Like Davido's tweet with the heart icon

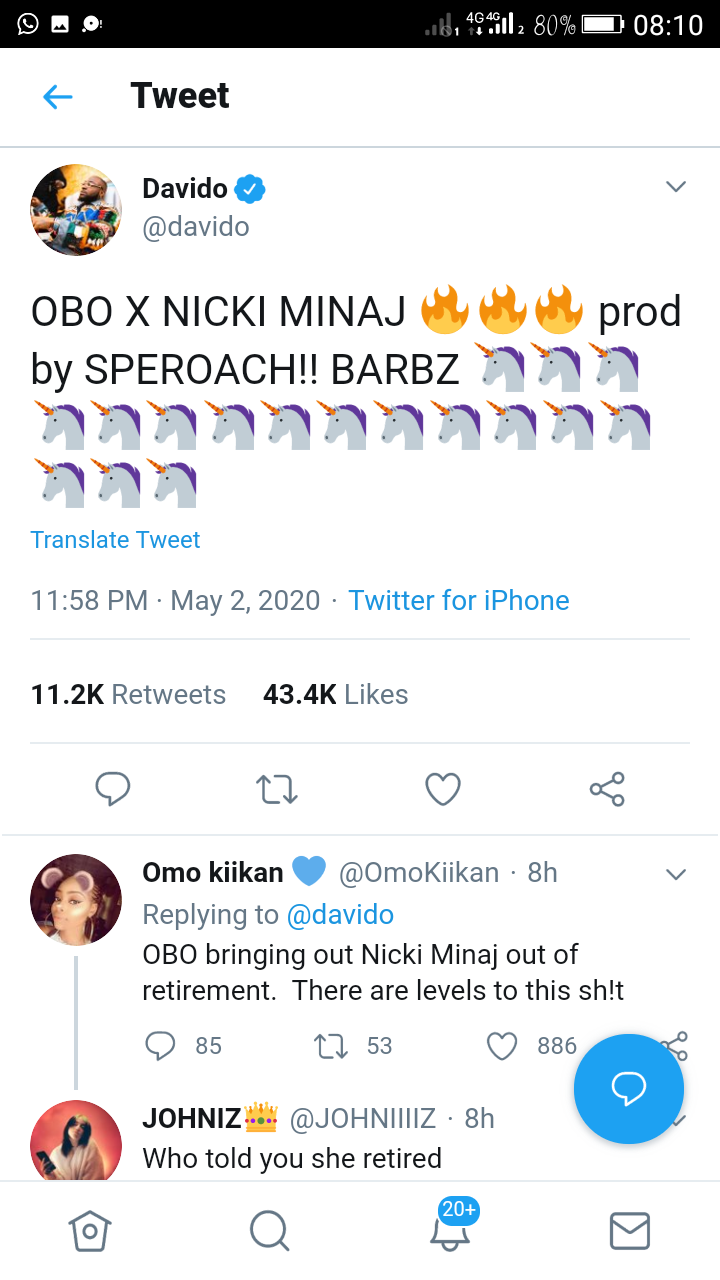[443, 789]
